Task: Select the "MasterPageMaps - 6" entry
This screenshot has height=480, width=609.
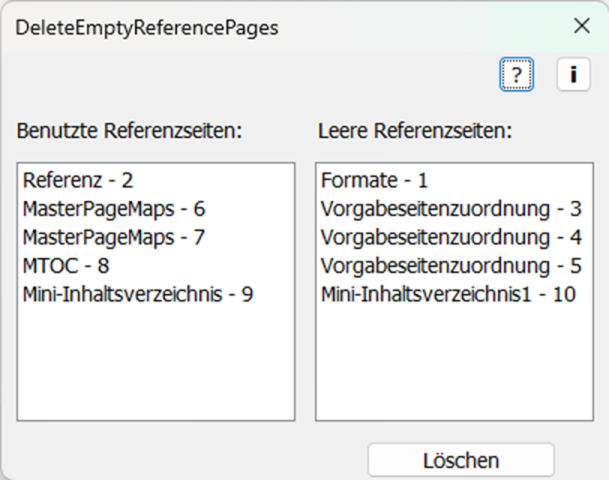Action: (x=113, y=209)
